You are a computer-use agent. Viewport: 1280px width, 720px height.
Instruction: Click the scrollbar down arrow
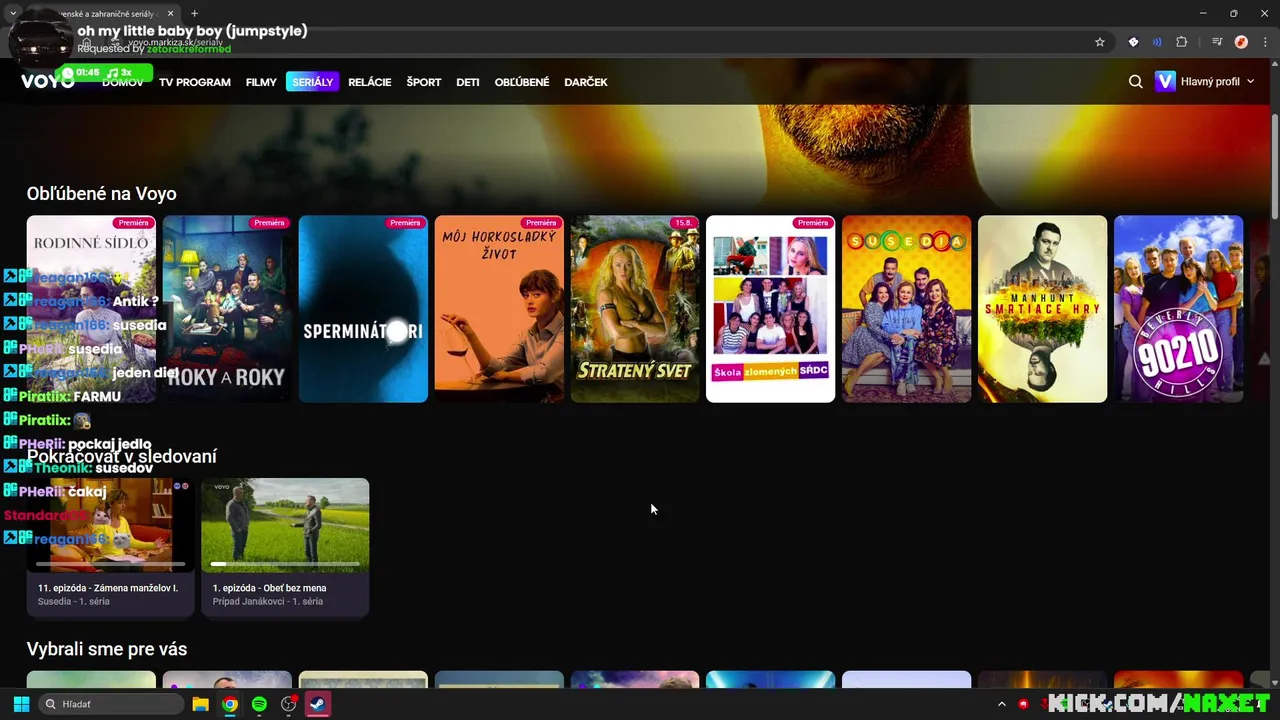(1274, 682)
